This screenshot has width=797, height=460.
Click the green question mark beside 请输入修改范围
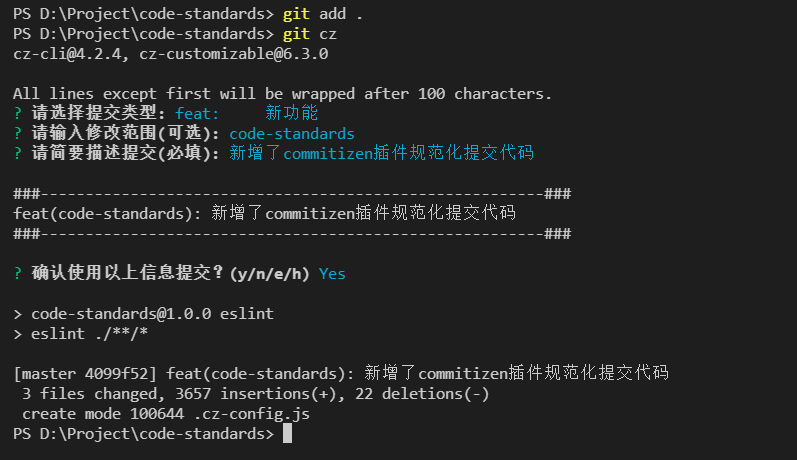click(x=18, y=134)
